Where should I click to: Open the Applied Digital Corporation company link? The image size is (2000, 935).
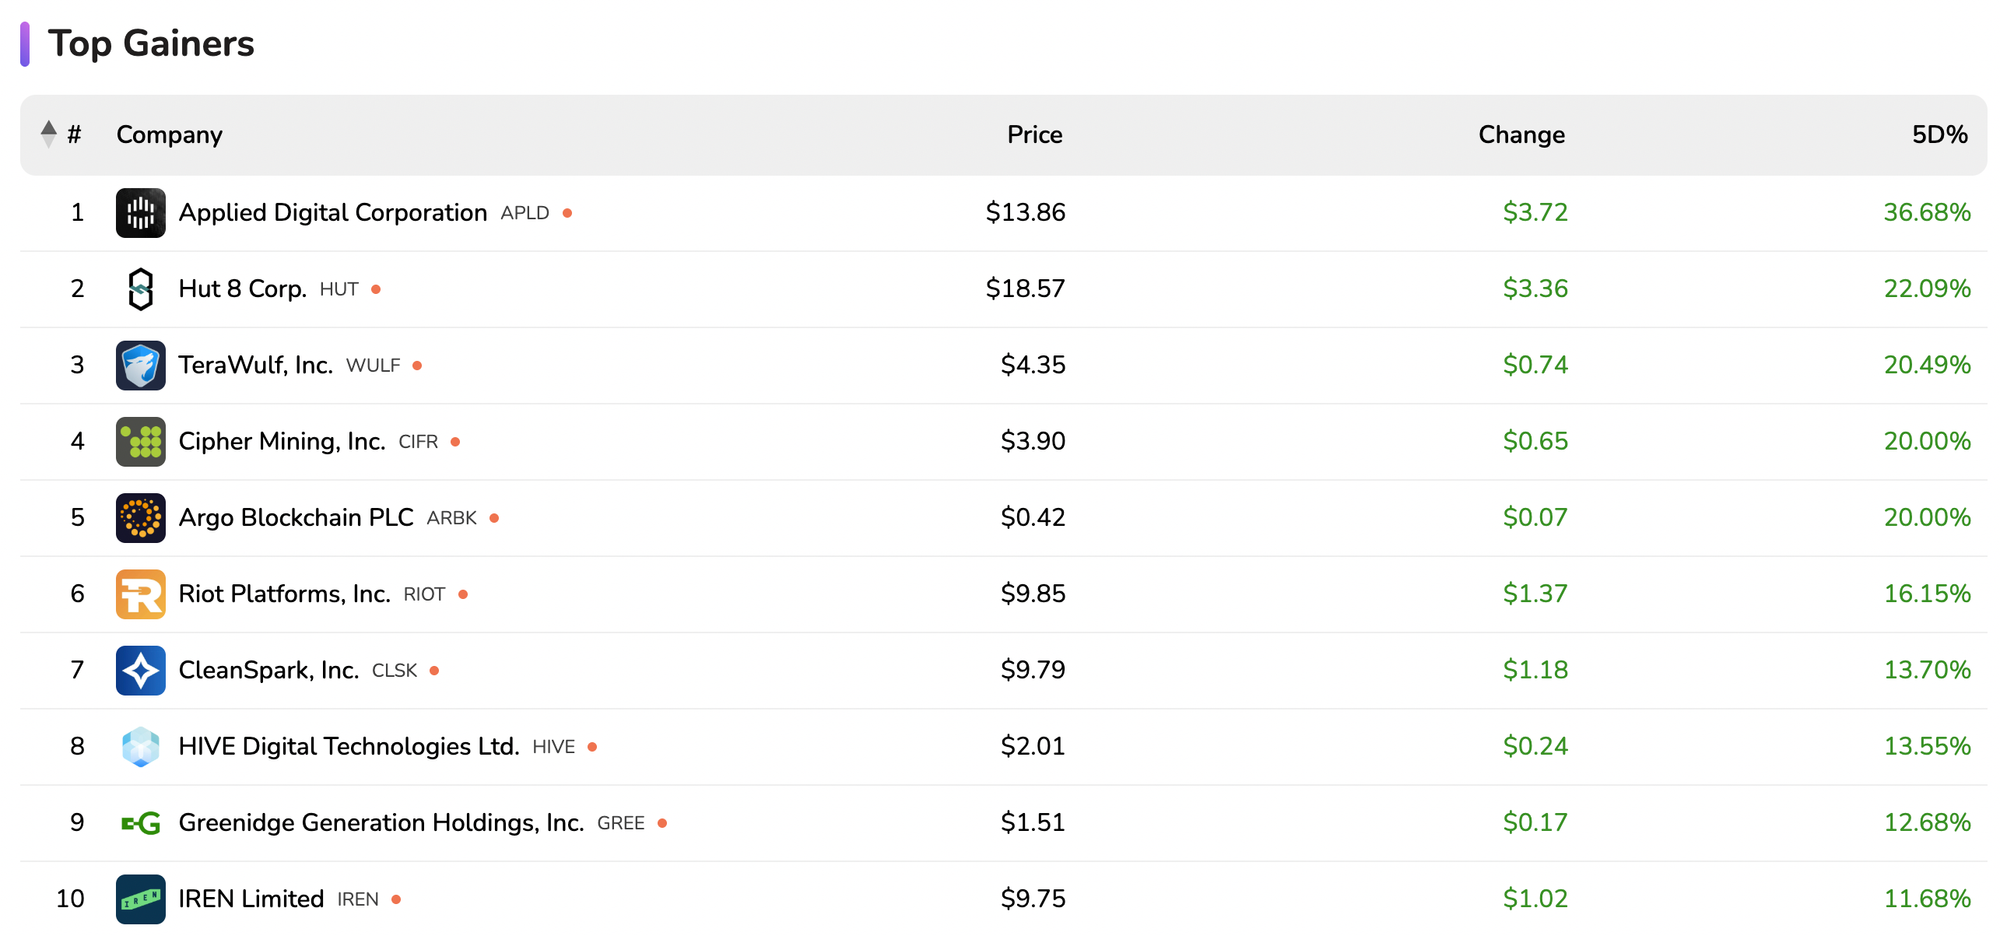pyautogui.click(x=332, y=213)
